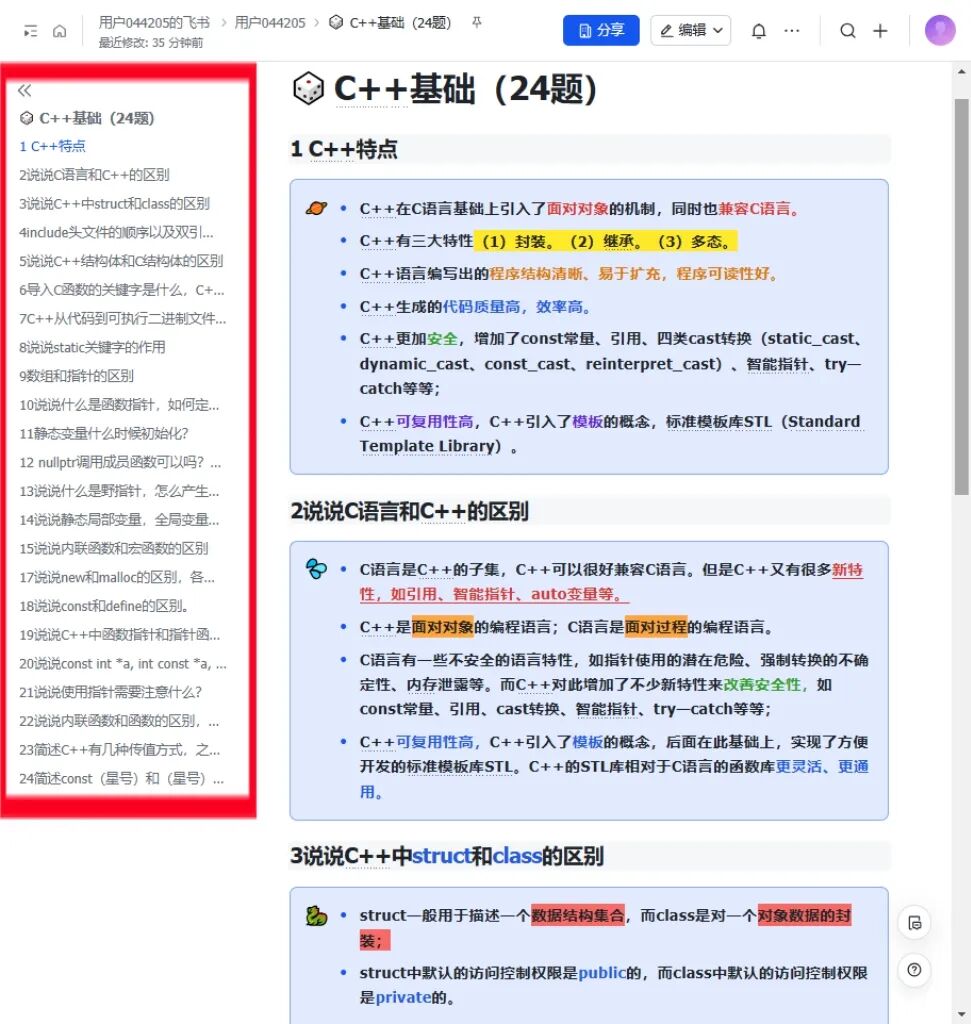Jump to outline item 5 C++结构体和C结构体
Viewport: 971px width, 1024px height.
[x=121, y=261]
